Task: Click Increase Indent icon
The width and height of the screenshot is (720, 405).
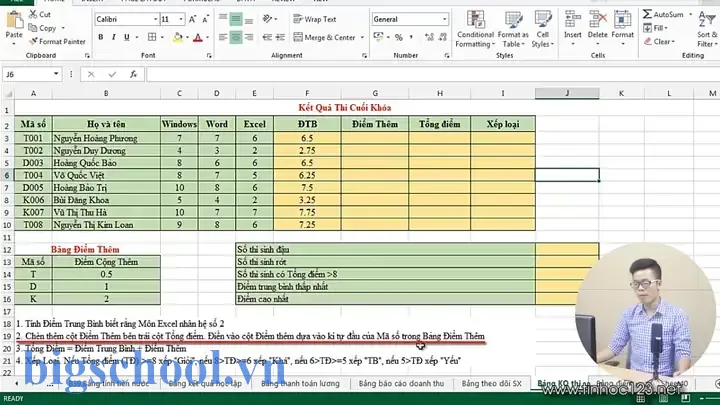Action: click(280, 37)
